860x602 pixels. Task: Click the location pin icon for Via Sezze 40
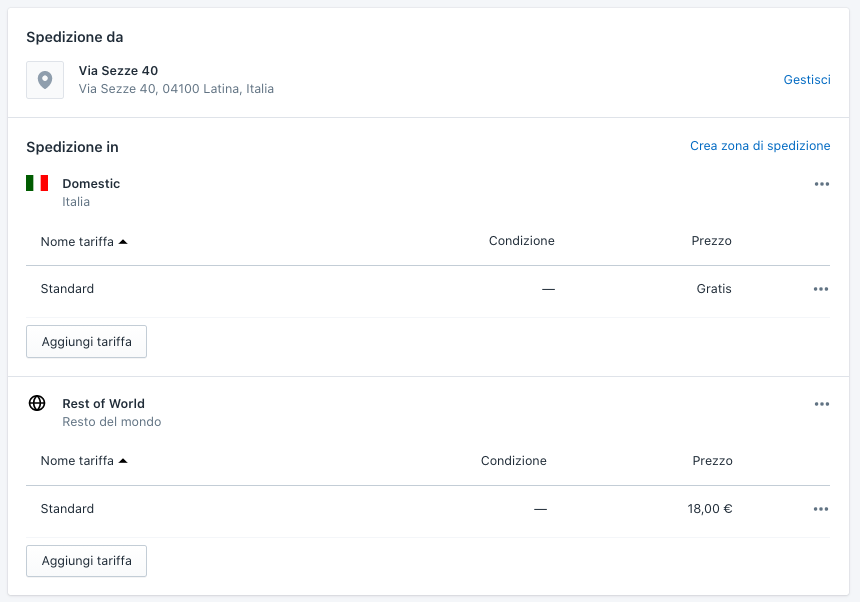pyautogui.click(x=45, y=80)
